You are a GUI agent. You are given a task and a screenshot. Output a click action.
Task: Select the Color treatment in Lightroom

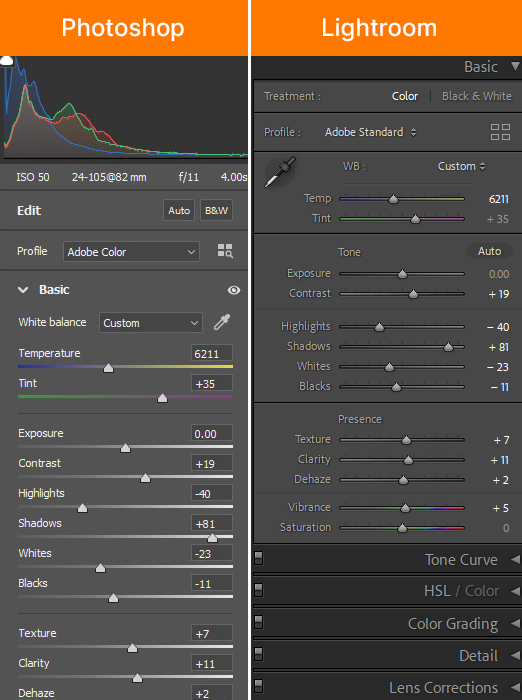click(405, 96)
